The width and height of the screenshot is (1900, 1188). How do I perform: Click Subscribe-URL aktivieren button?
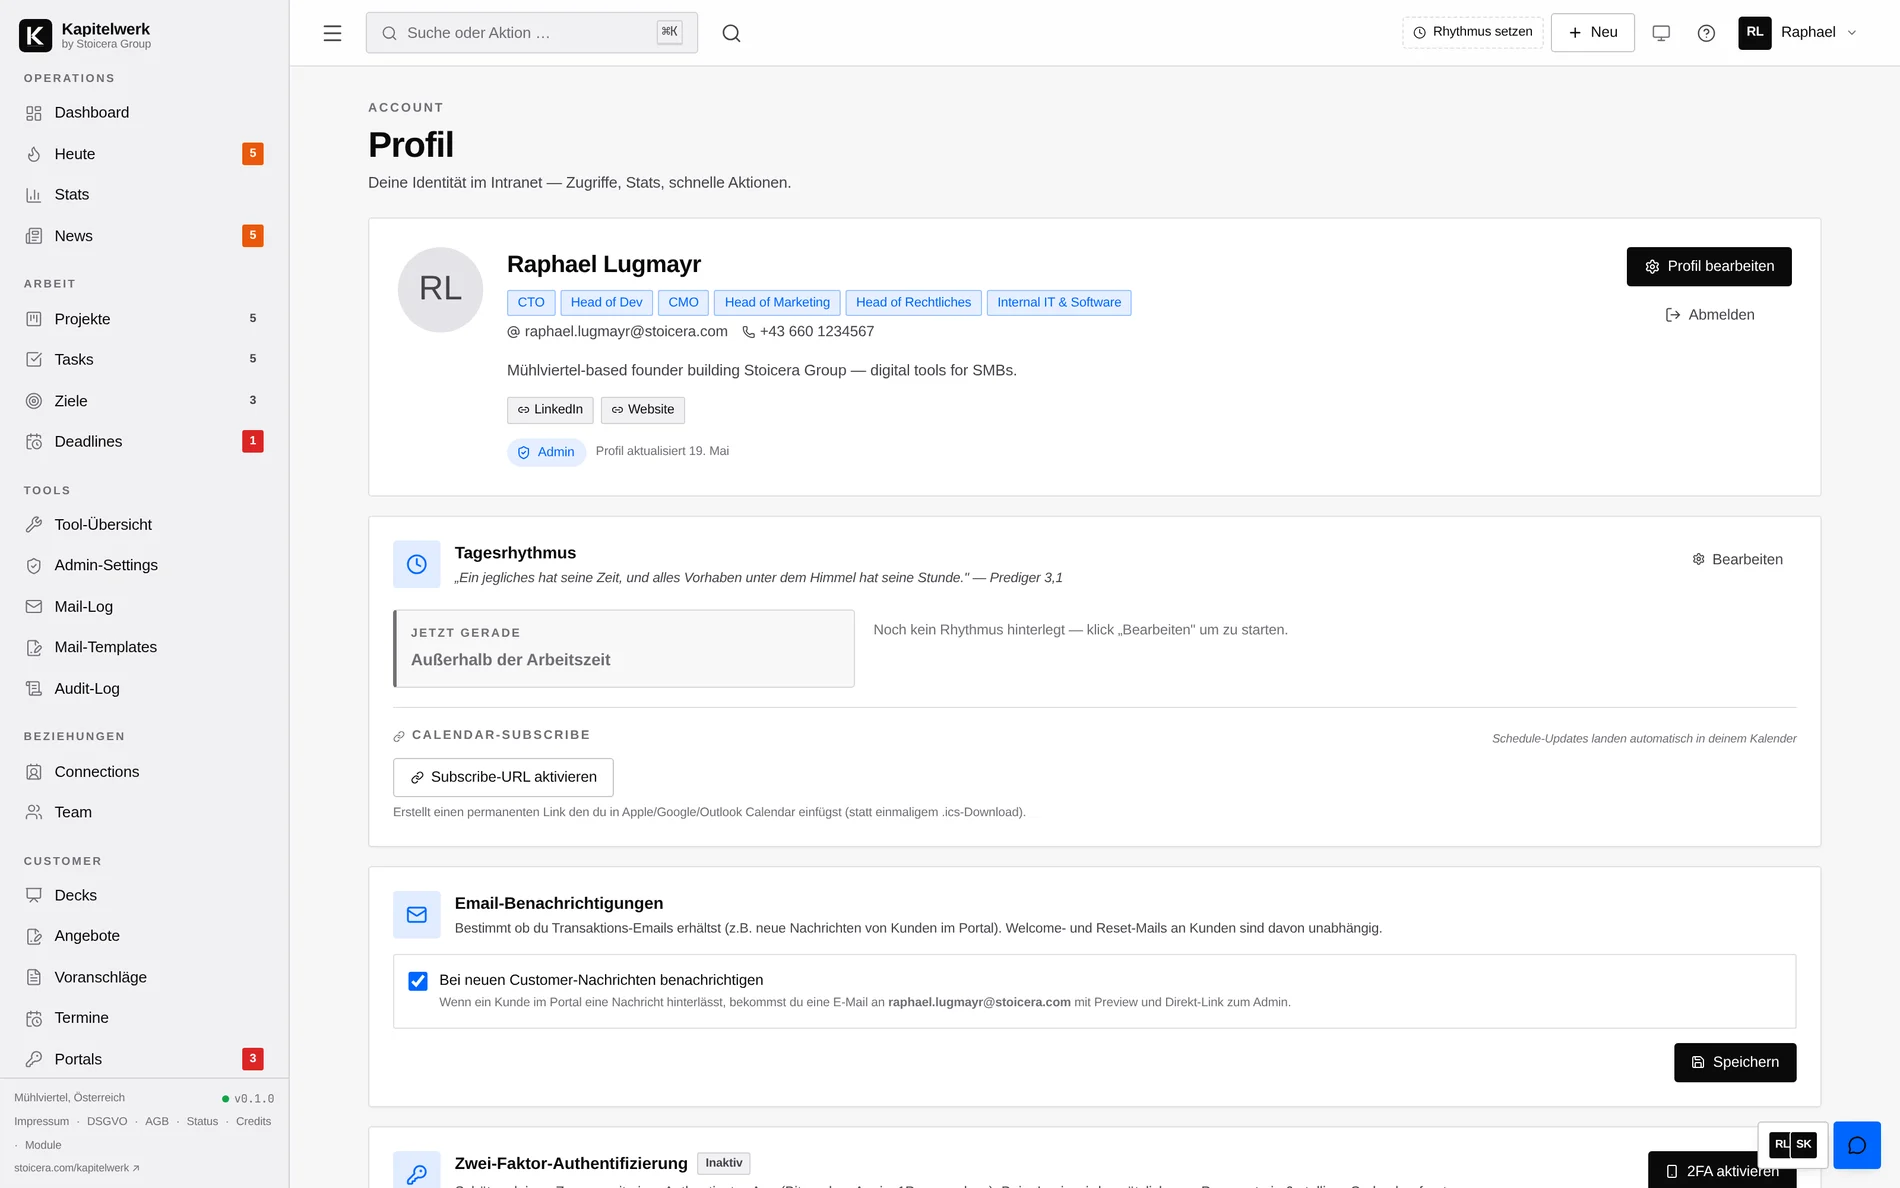(x=503, y=777)
